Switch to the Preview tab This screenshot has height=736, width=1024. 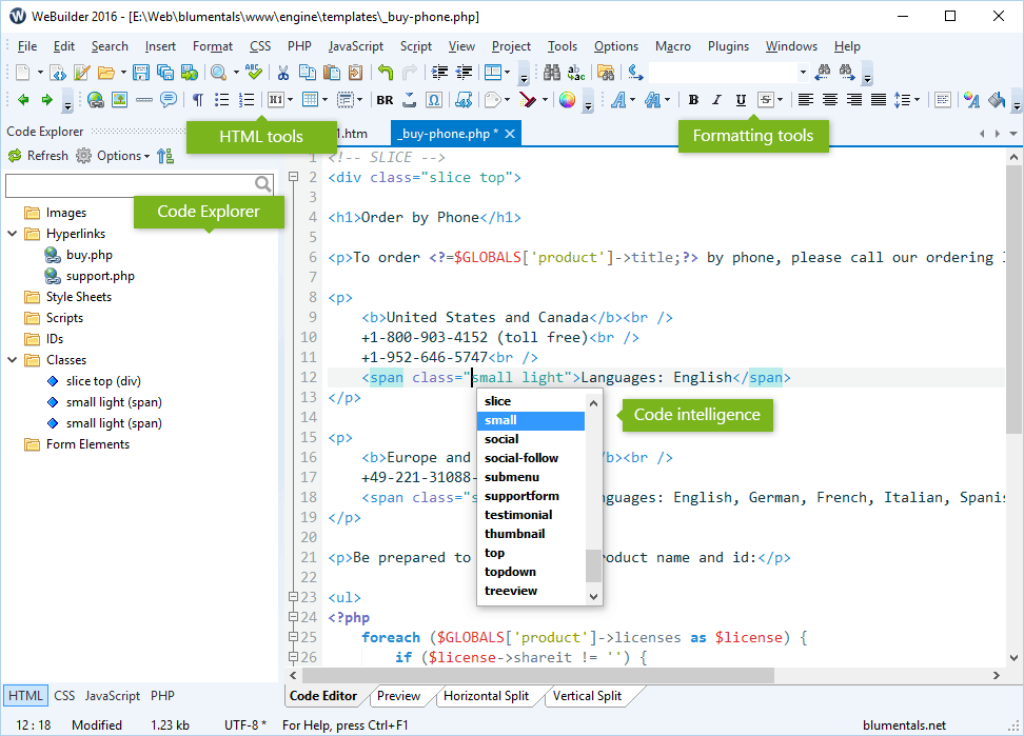coord(398,696)
